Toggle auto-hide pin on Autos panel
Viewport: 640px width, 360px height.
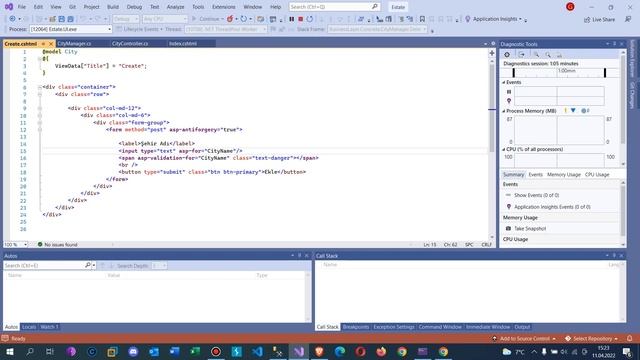pos(299,256)
